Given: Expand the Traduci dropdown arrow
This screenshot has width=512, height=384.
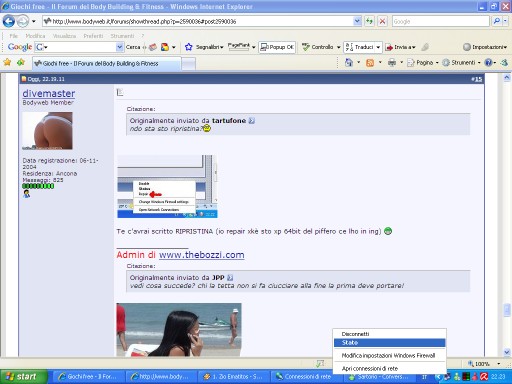Looking at the screenshot, I should point(378,47).
